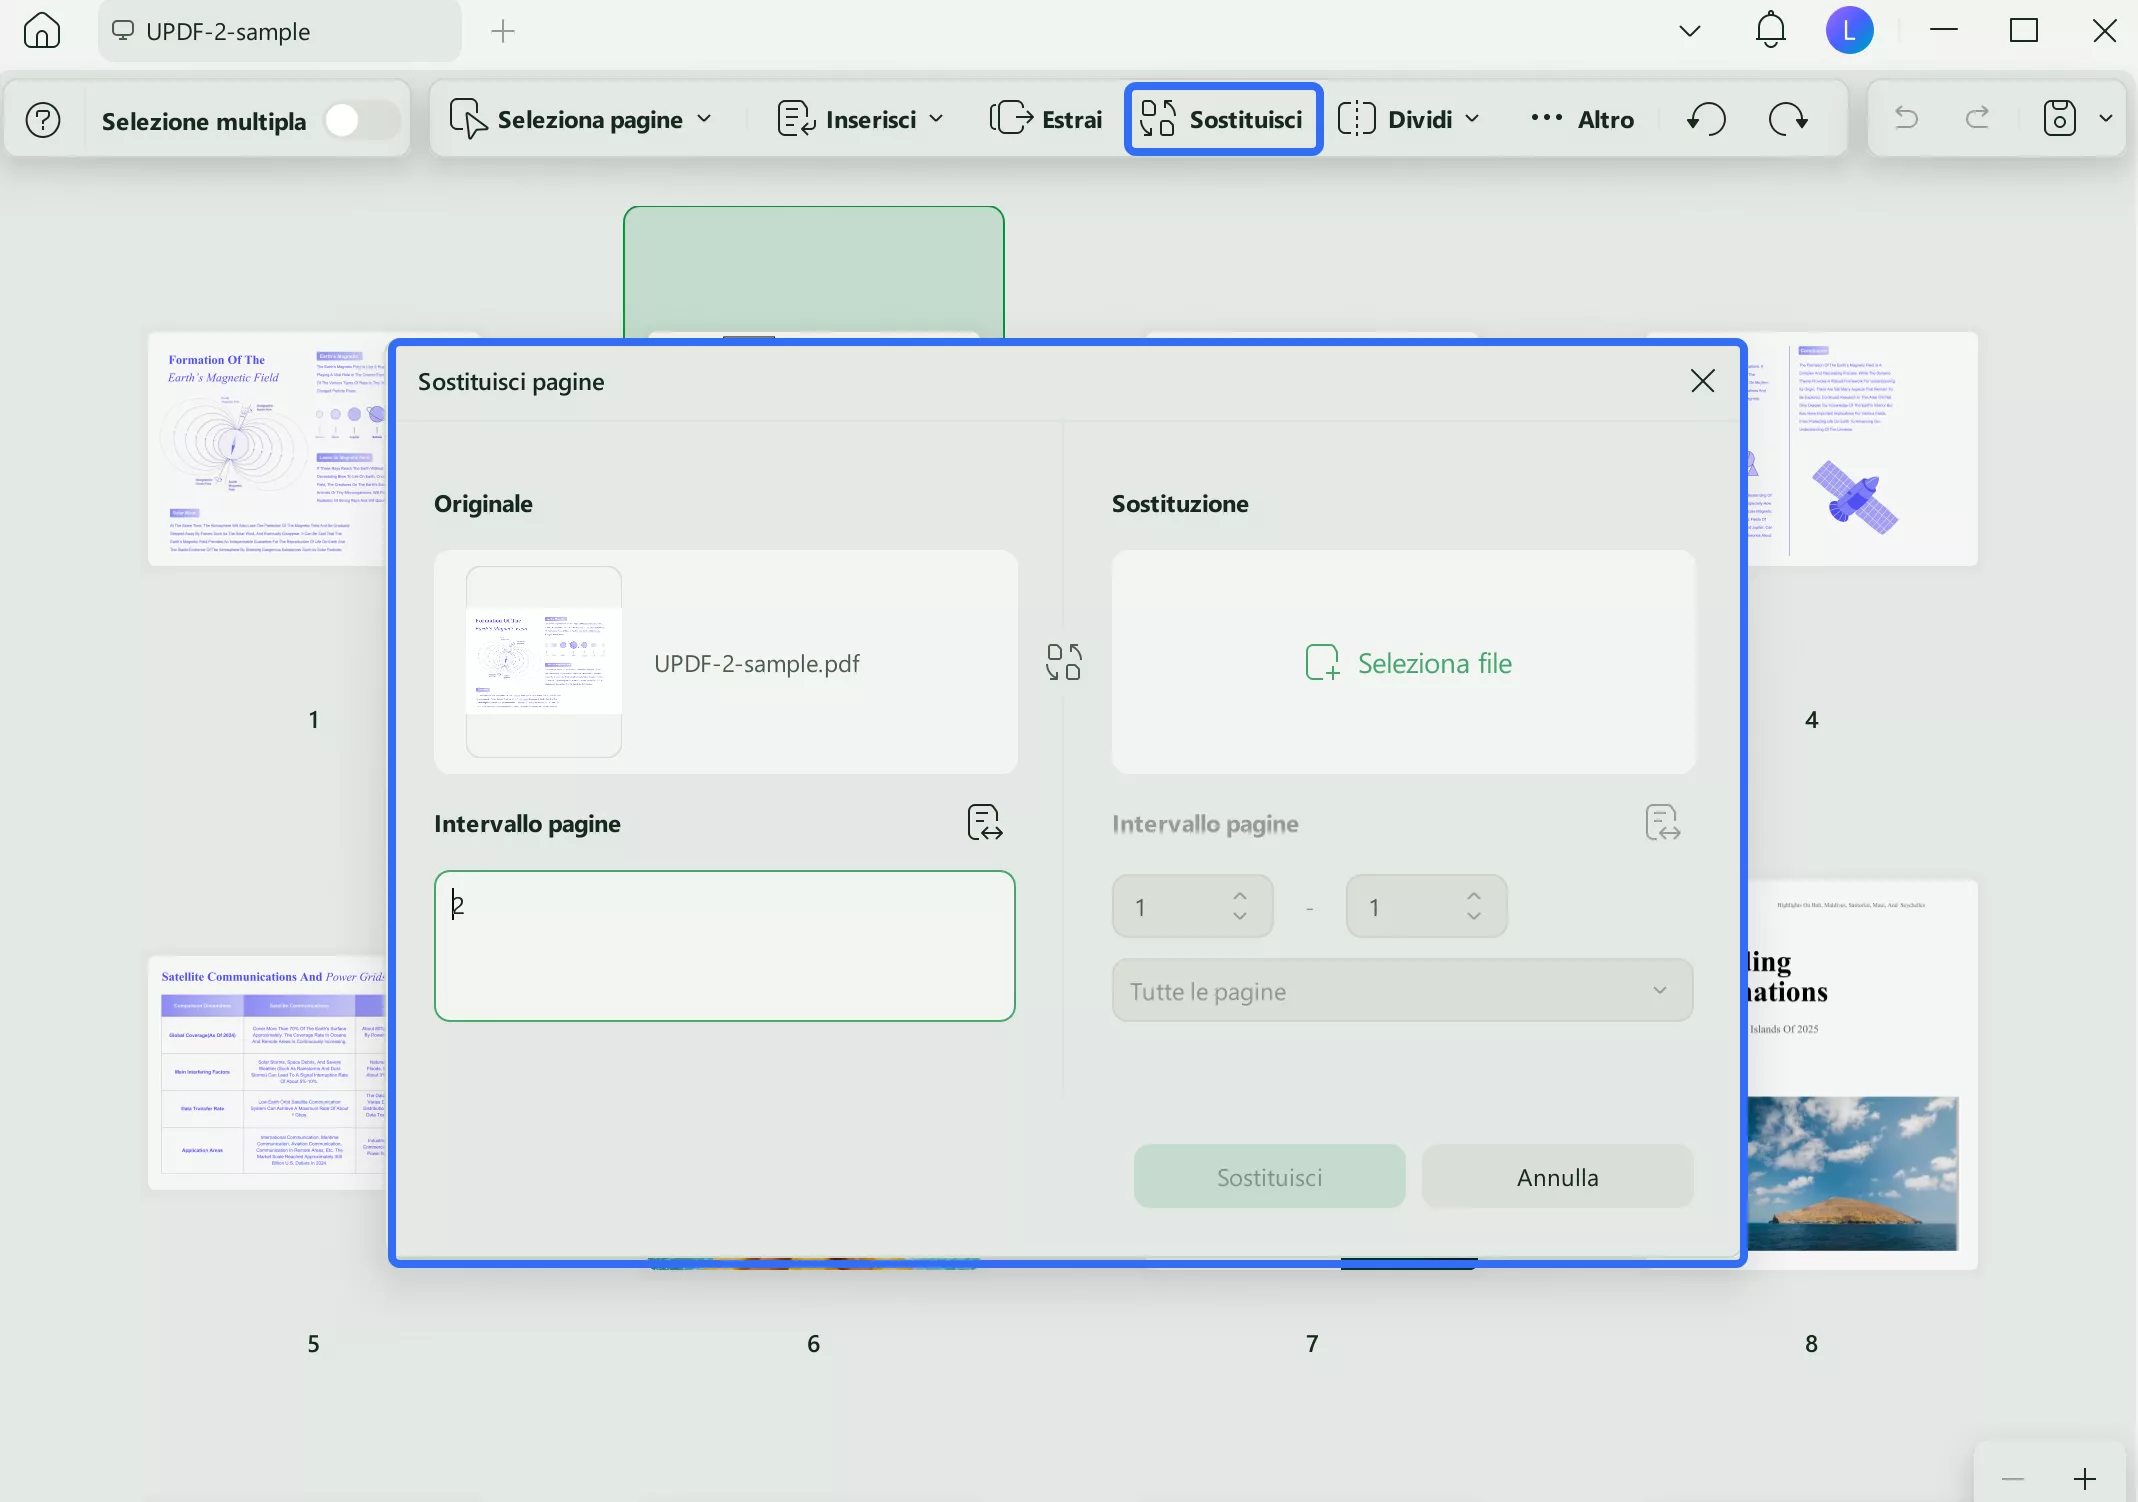Click the save icon in toolbar
The width and height of the screenshot is (2138, 1502).
2059,119
